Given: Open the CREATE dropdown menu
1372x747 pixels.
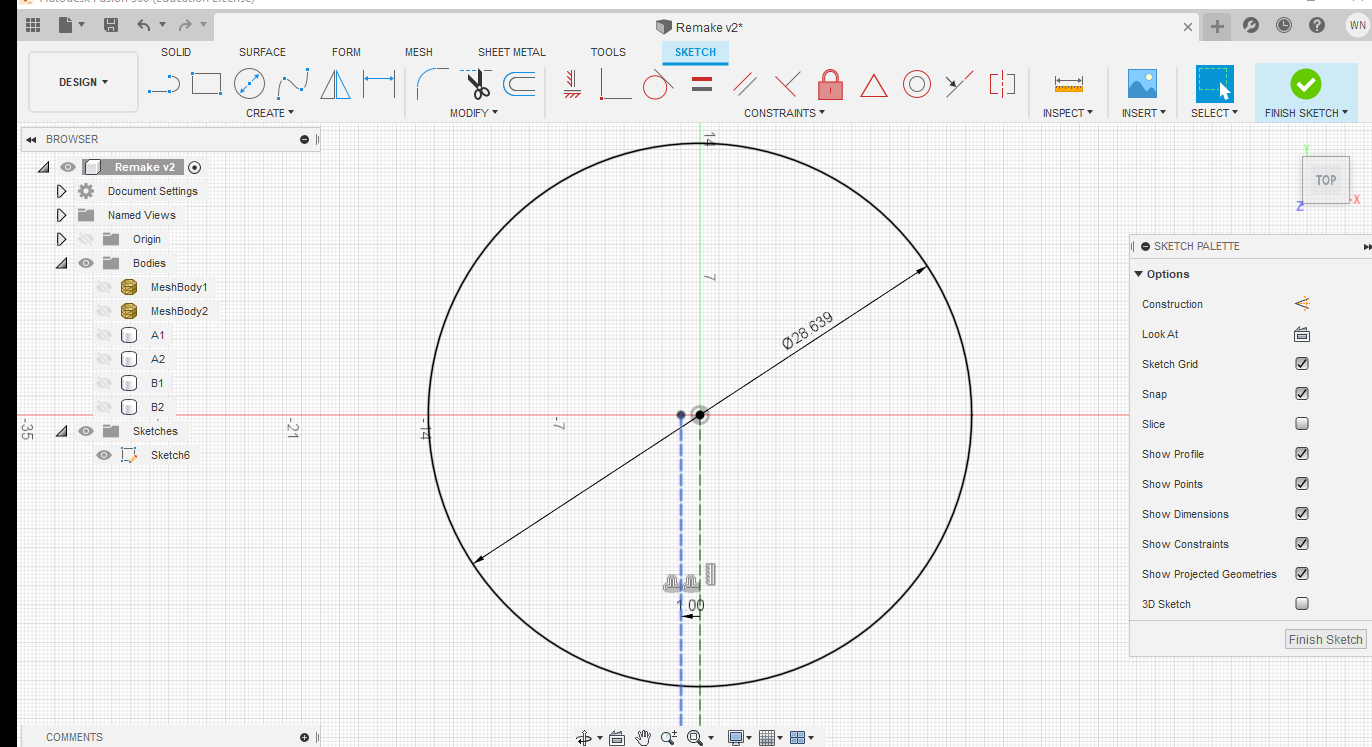Looking at the screenshot, I should click(270, 113).
